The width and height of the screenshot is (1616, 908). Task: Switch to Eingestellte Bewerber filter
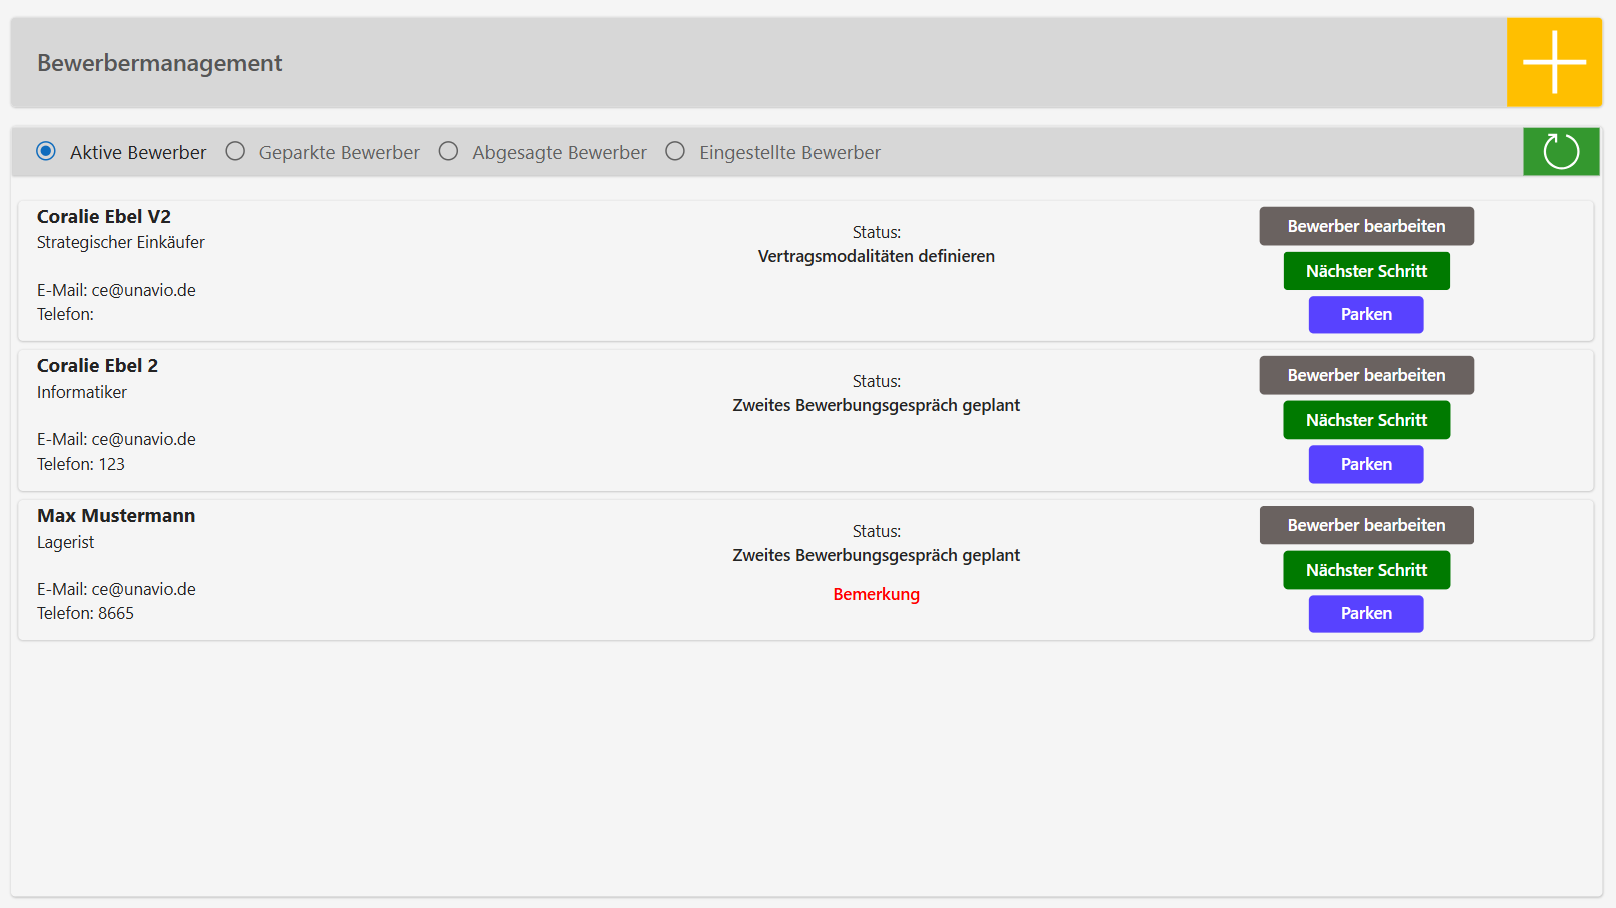[x=676, y=151]
